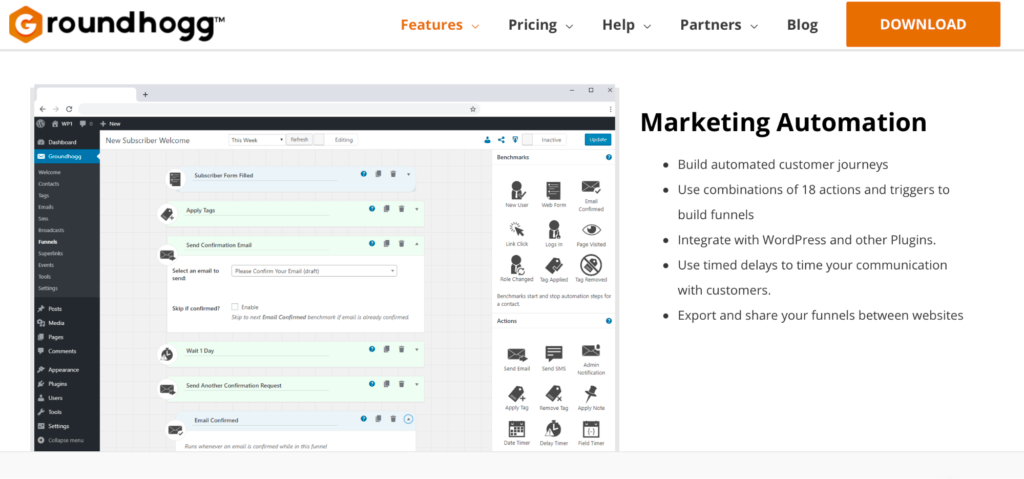Duplicate the Send Another Confirmation Request step
The image size is (1024, 479).
click(387, 384)
